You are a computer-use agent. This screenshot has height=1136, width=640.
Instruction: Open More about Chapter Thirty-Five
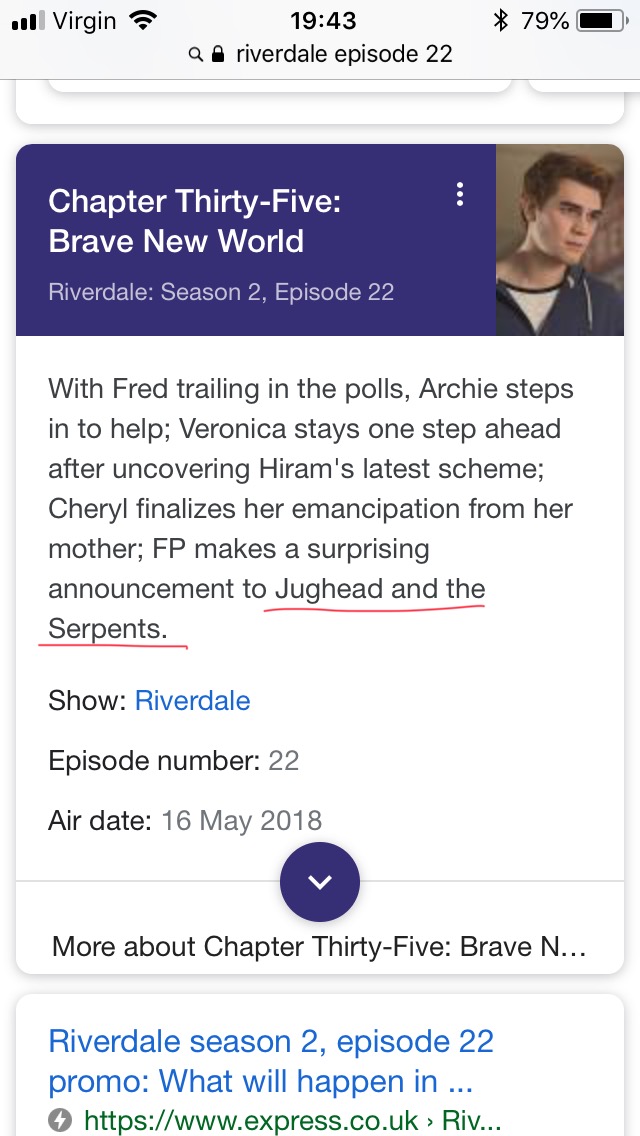tap(319, 946)
